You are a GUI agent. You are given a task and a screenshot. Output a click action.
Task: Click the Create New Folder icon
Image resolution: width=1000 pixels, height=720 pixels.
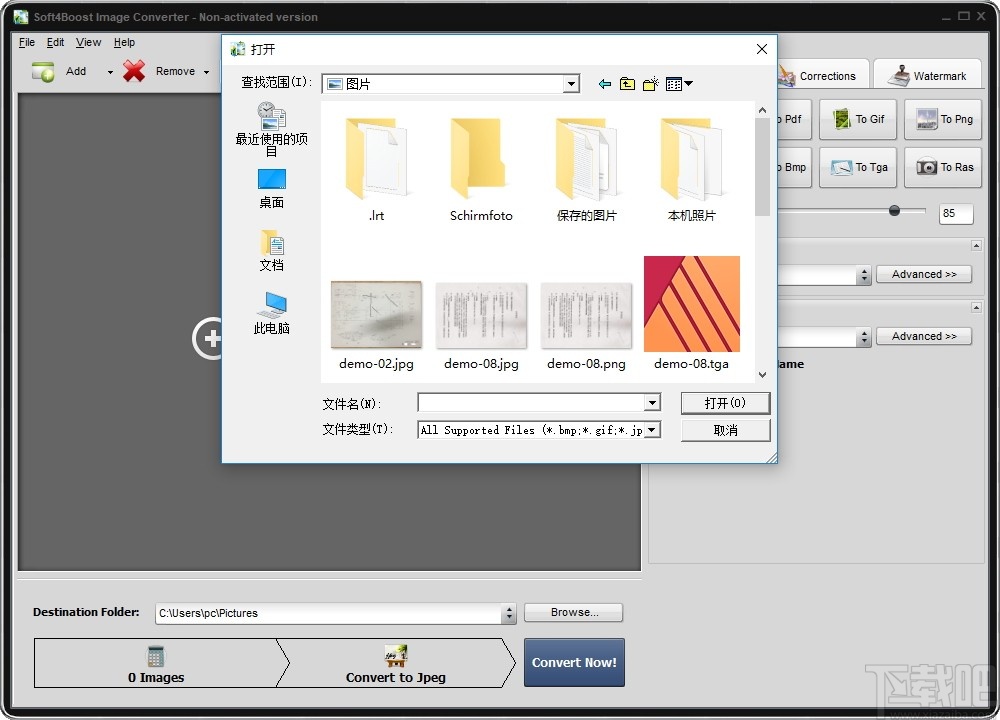pos(650,84)
